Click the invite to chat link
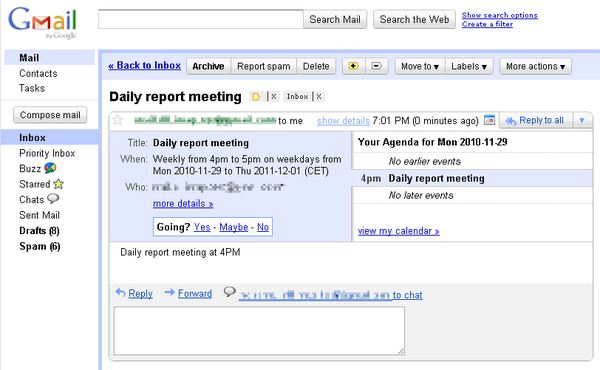 coord(331,295)
